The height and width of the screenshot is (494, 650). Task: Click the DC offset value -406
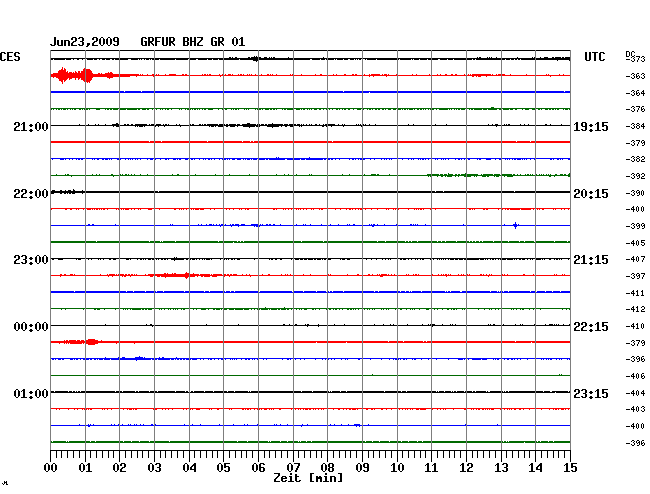point(635,376)
